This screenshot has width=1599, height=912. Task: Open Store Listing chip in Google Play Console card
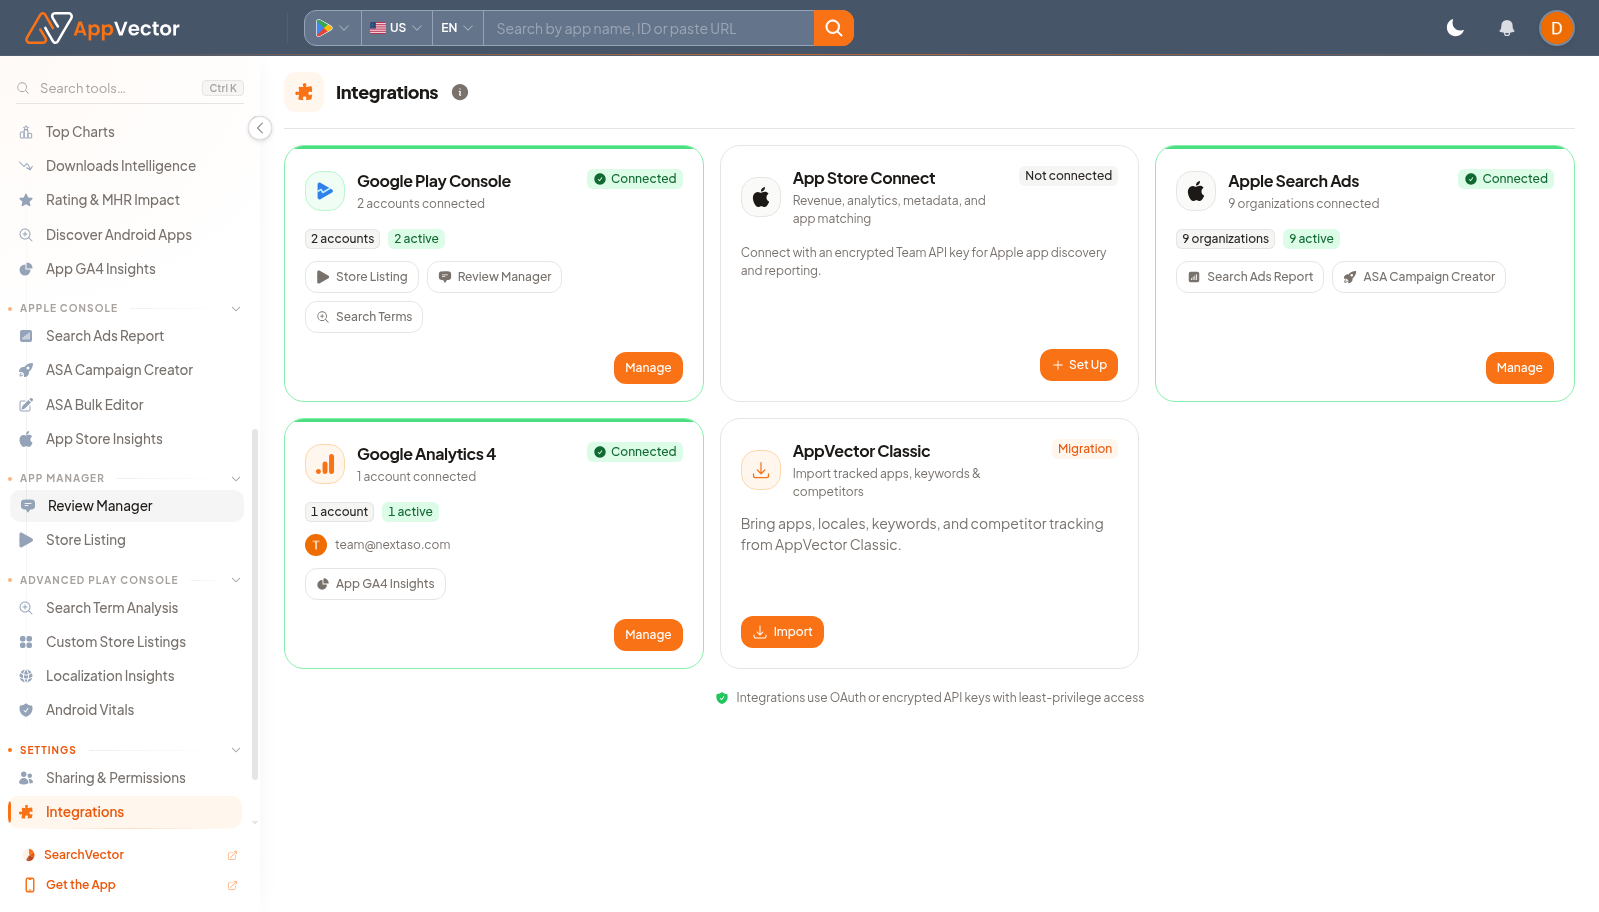362,277
